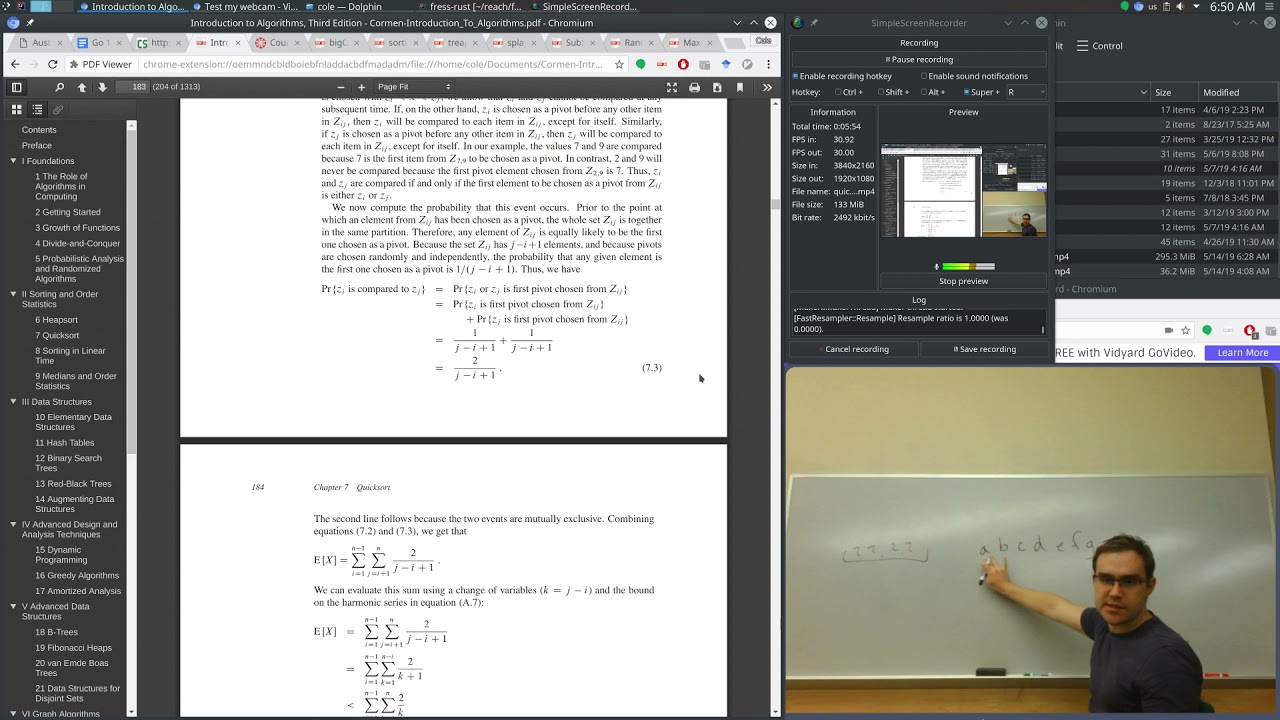Open the find-in-document search tool
Screen dimensions: 1280x720
pyautogui.click(x=60, y=87)
